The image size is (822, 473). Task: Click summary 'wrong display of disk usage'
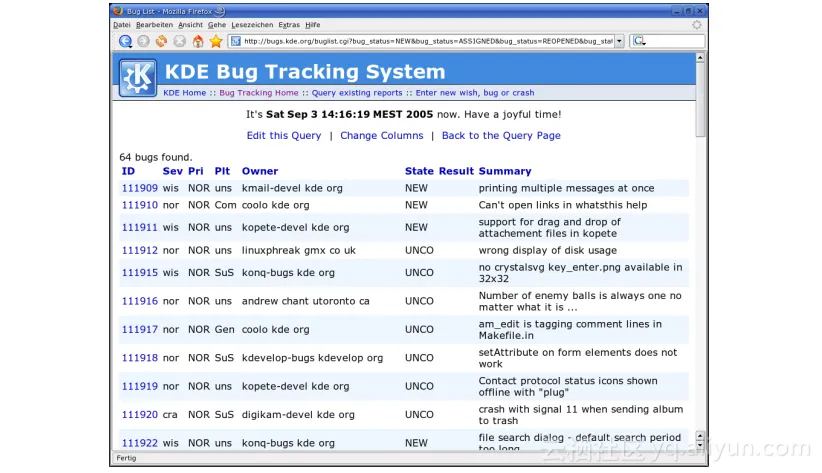click(x=547, y=251)
